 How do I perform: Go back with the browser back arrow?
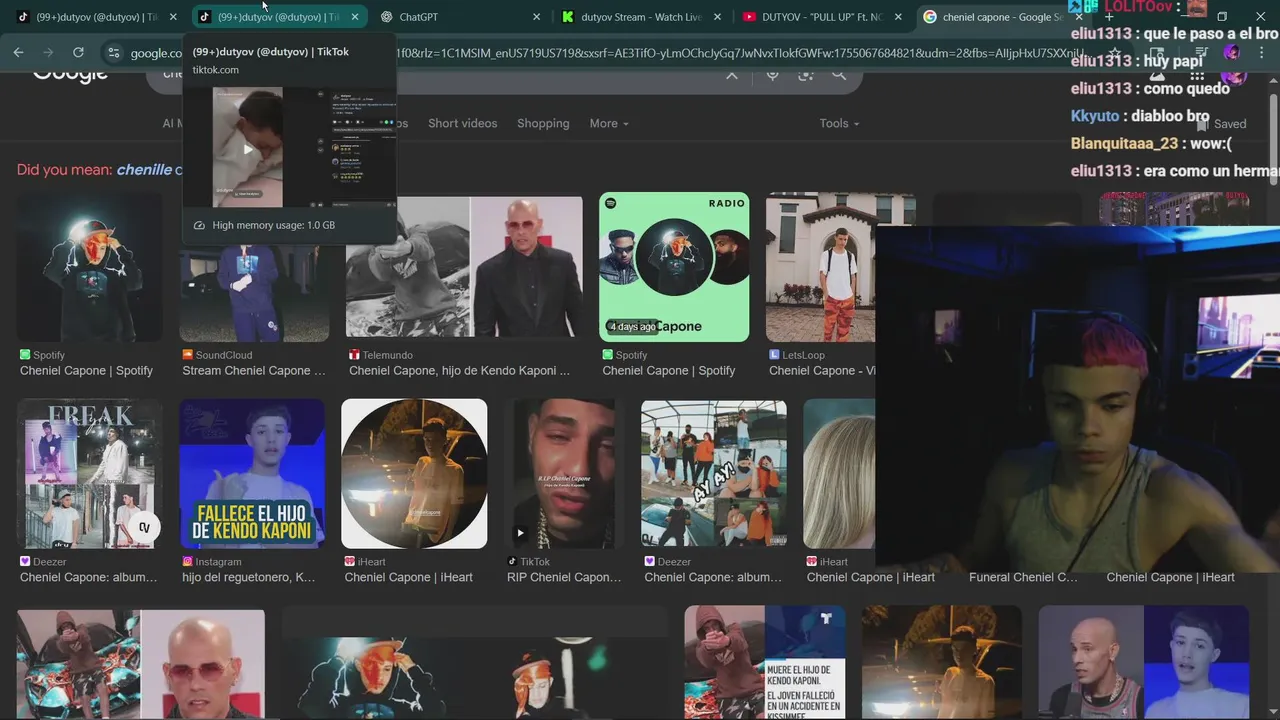coord(19,52)
